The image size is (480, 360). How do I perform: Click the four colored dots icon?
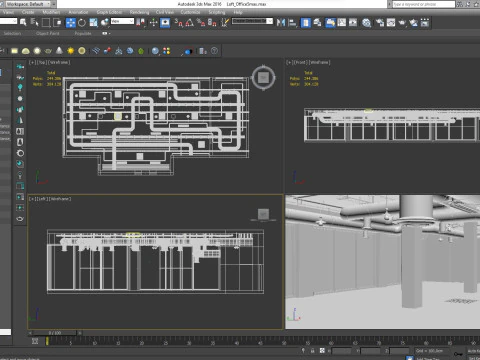(166, 51)
